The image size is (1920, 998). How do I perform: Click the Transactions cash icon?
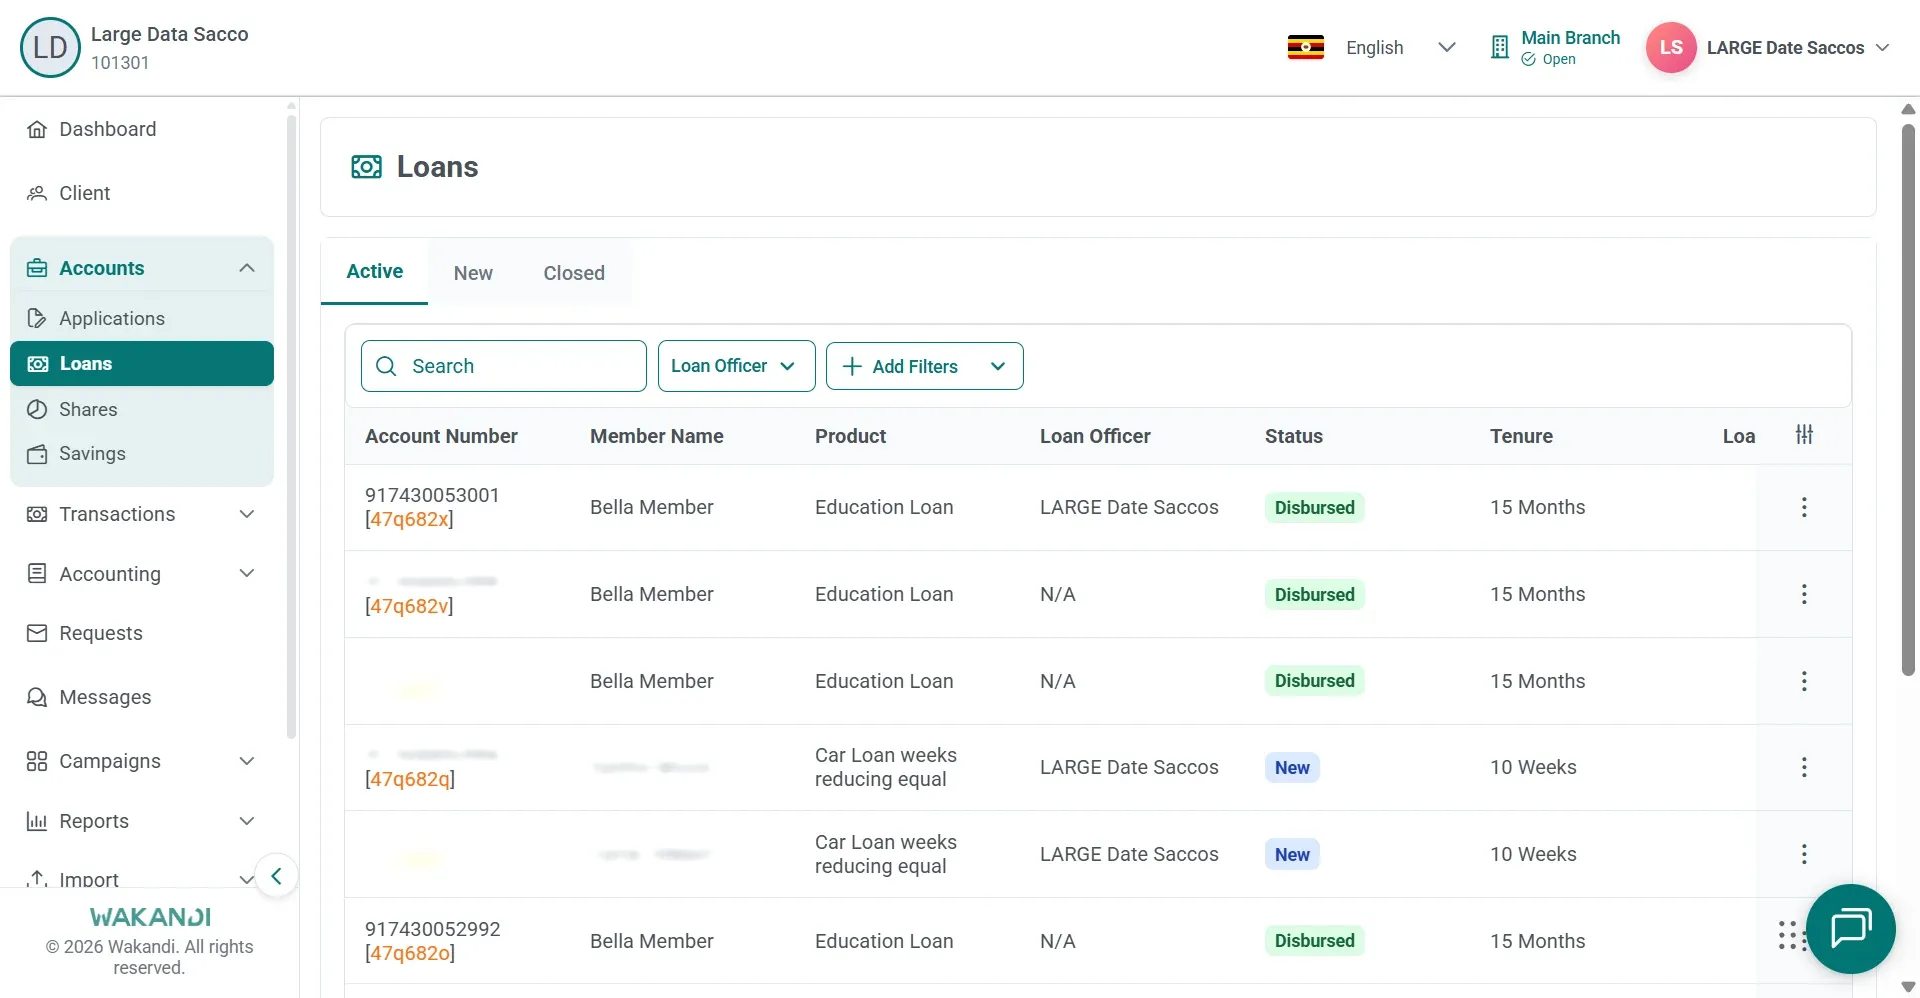37,514
